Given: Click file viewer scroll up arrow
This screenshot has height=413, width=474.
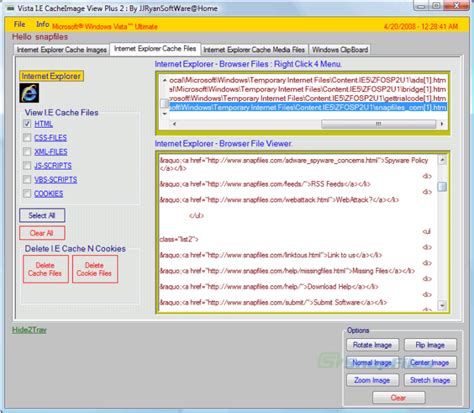Looking at the screenshot, I should tap(442, 160).
